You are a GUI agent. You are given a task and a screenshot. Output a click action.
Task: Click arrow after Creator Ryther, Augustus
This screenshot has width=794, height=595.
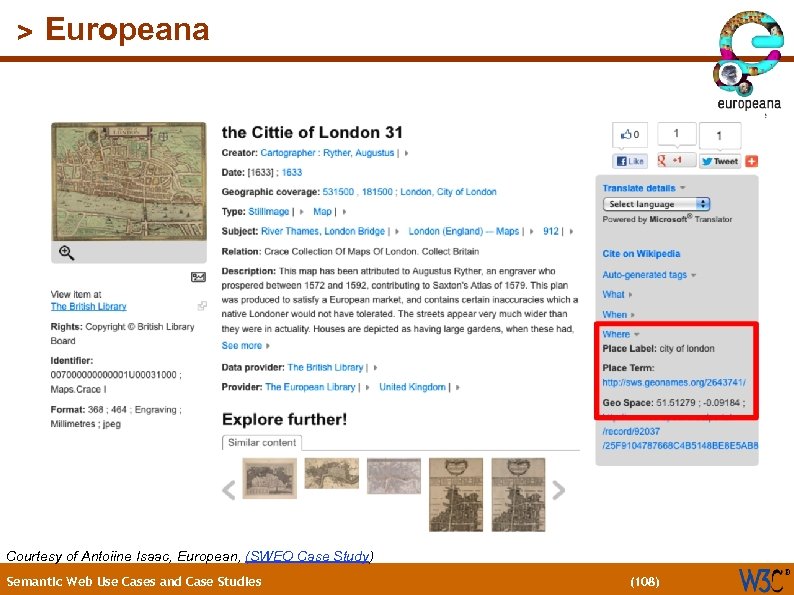pyautogui.click(x=406, y=153)
